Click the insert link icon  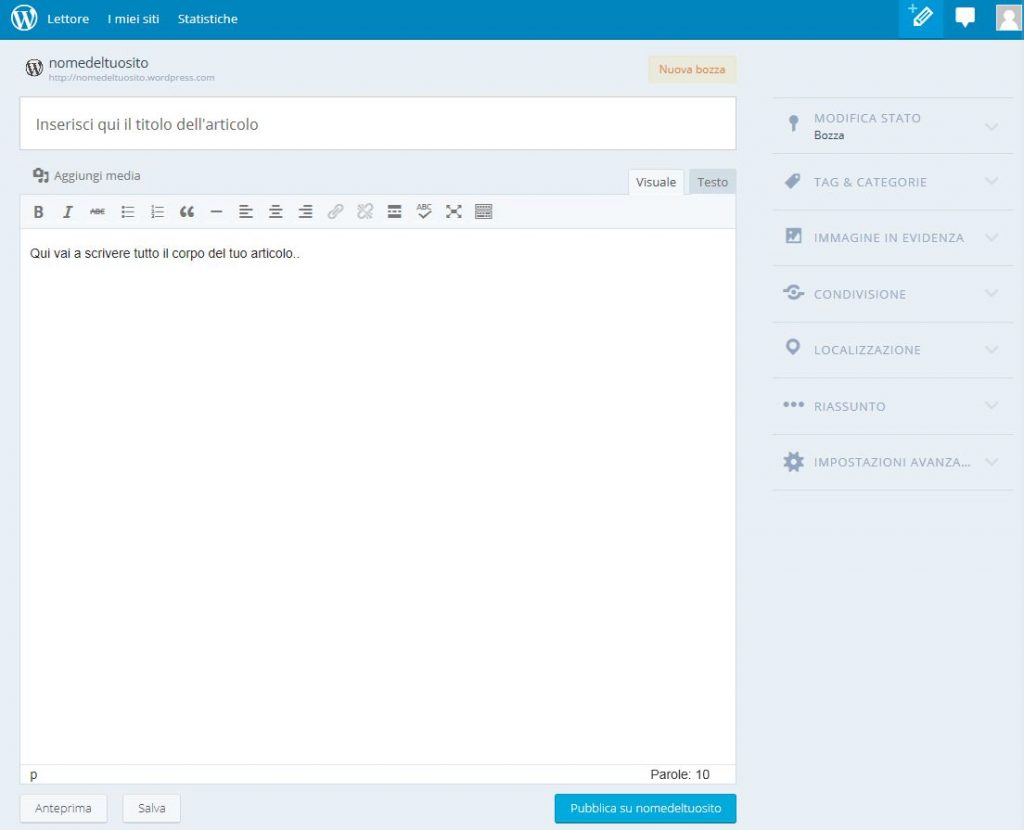tap(335, 212)
